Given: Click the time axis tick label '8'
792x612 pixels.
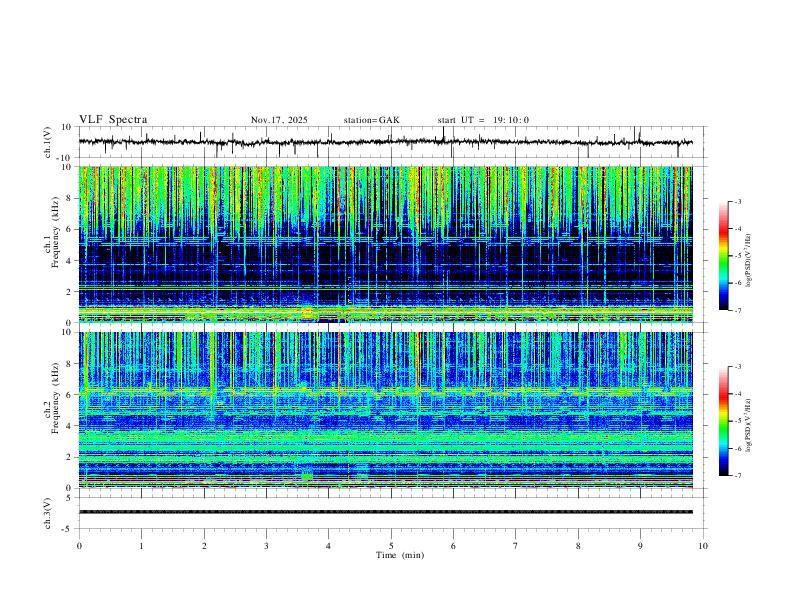Looking at the screenshot, I should tap(578, 546).
